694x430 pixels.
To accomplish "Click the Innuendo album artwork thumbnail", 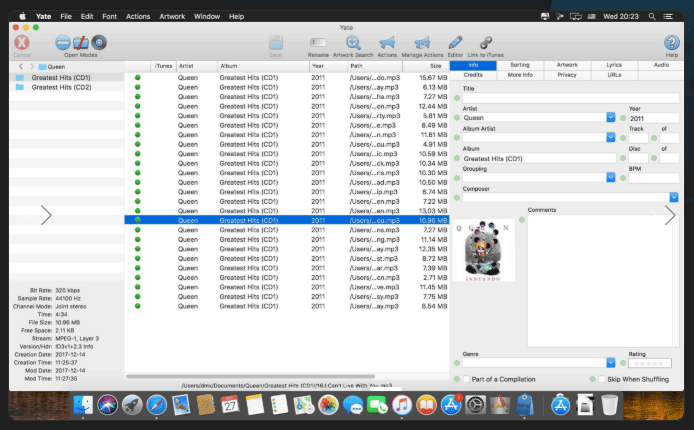I will tap(483, 250).
